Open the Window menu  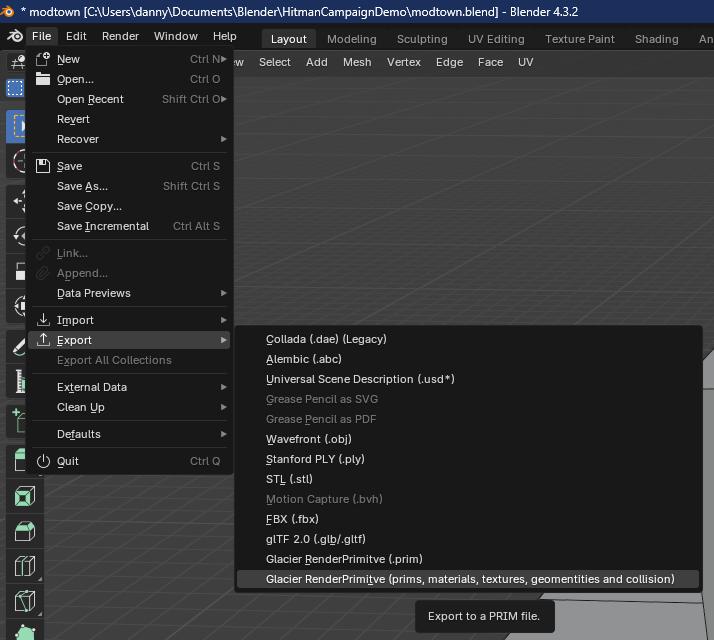click(x=176, y=36)
